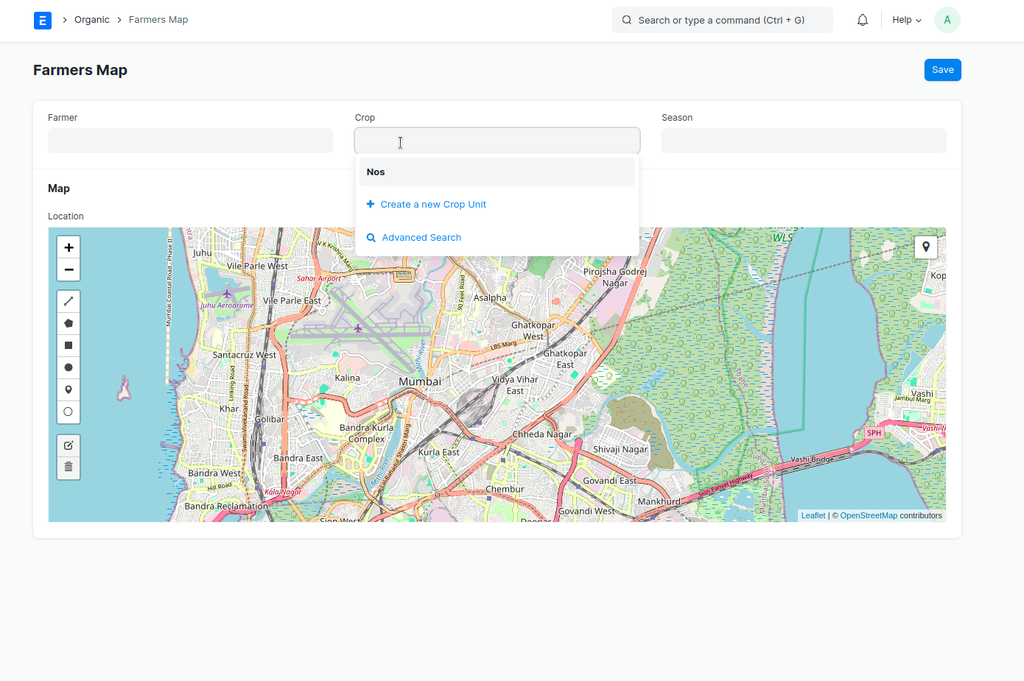Zoom in on the map
The height and width of the screenshot is (681, 1024).
[68, 248]
